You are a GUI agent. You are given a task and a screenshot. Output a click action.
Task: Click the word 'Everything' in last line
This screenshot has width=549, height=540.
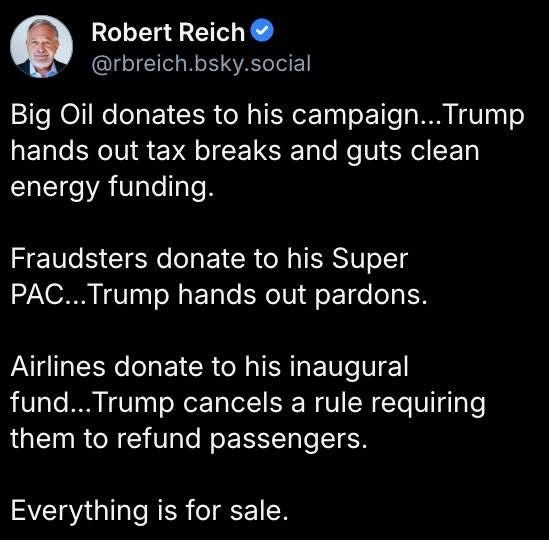(79, 512)
